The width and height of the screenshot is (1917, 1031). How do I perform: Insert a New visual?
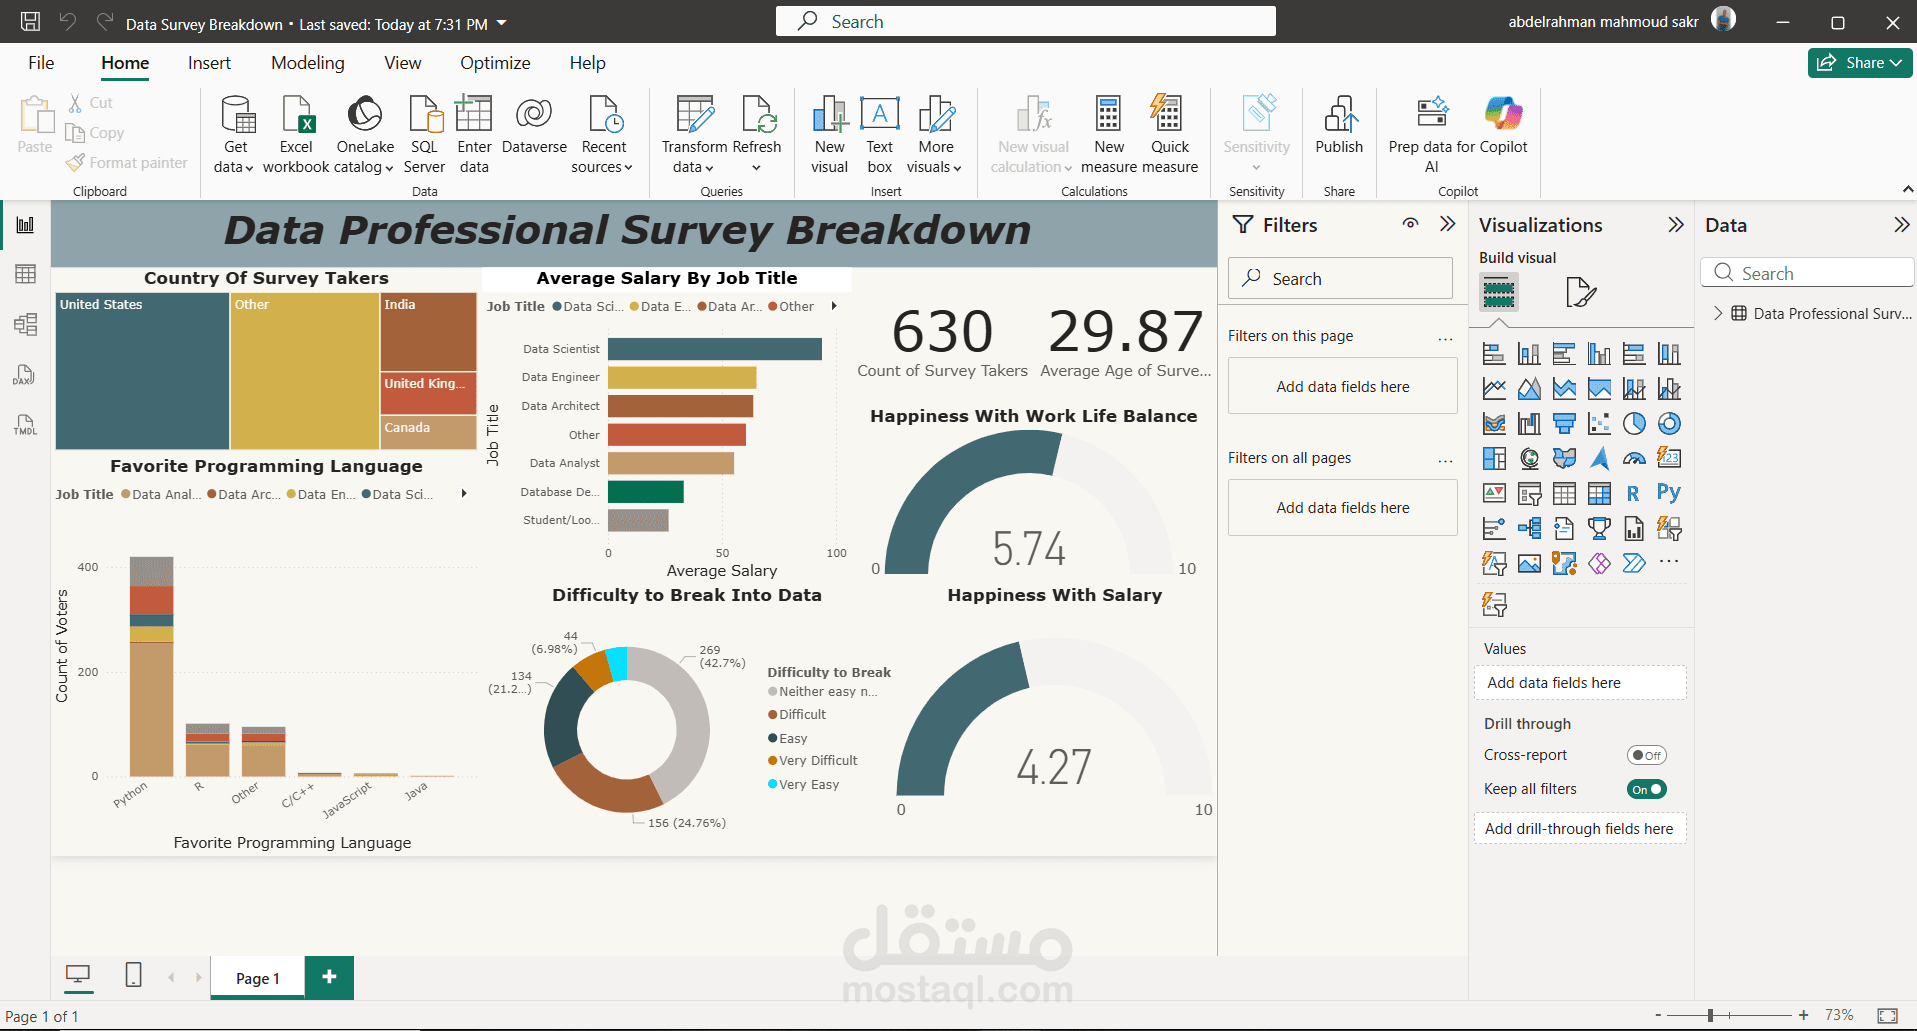(x=829, y=134)
